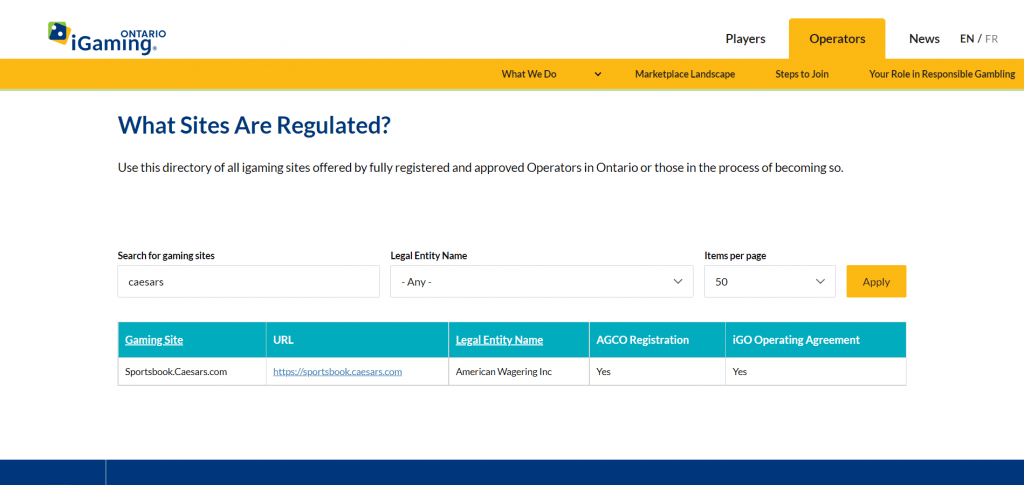
Task: Click the URL column header
Action: [357, 340]
